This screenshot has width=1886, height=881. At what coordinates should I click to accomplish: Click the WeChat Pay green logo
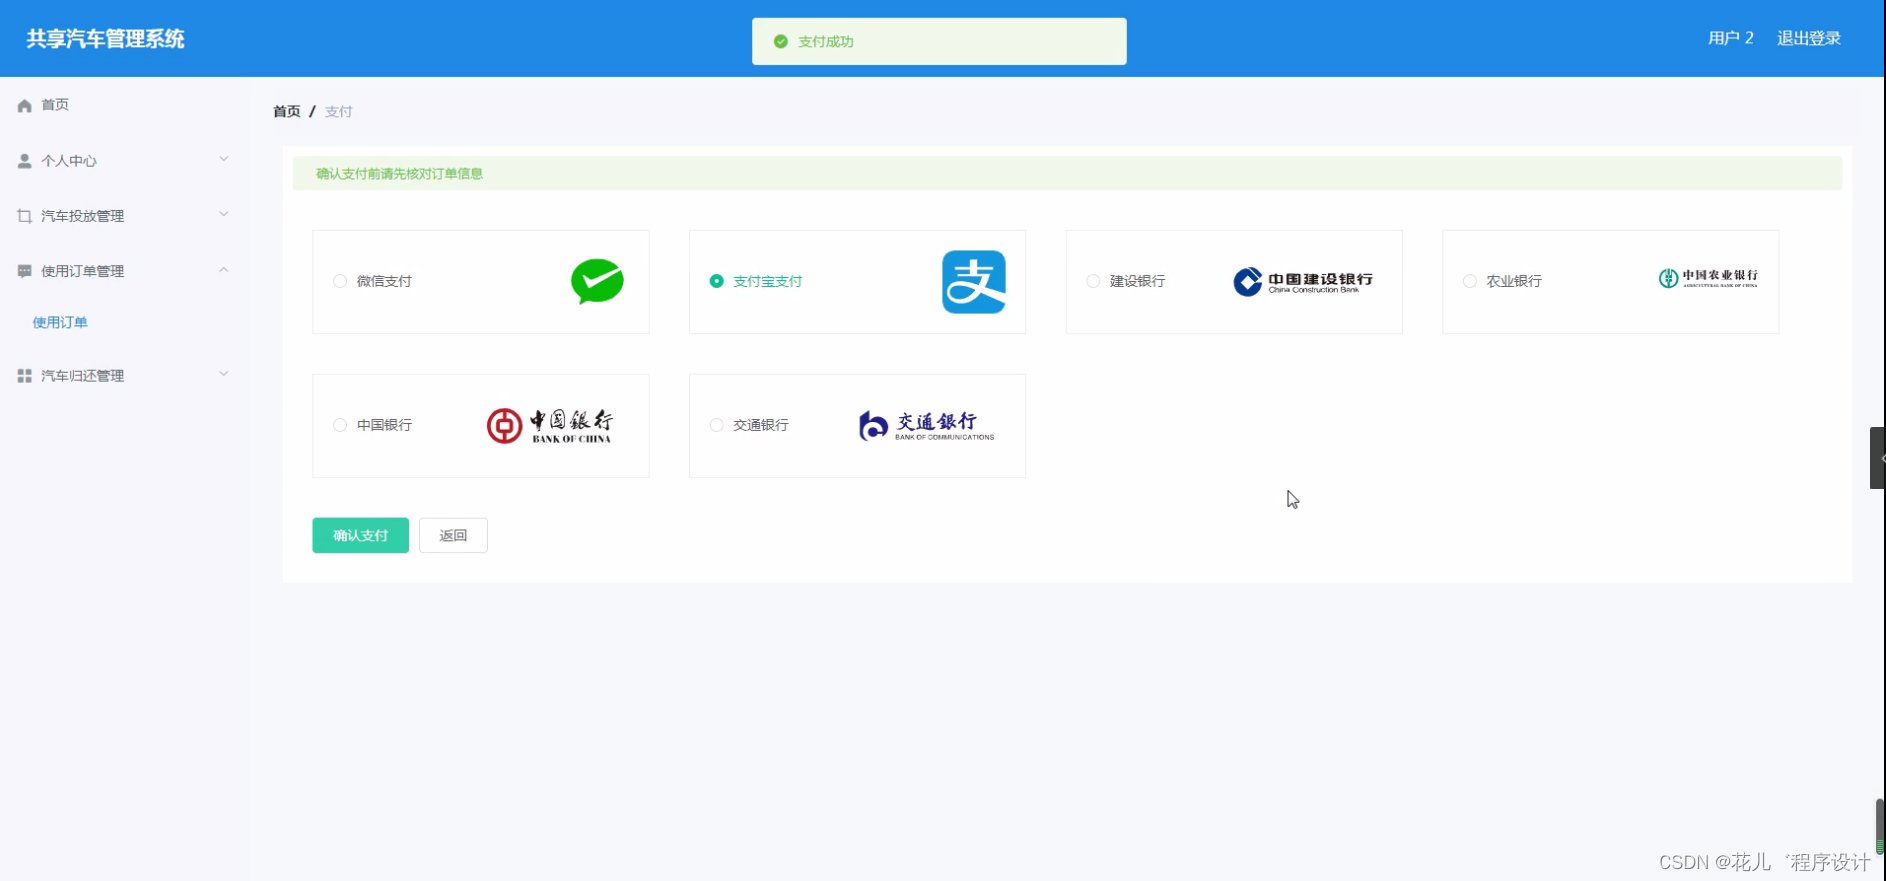pyautogui.click(x=597, y=282)
